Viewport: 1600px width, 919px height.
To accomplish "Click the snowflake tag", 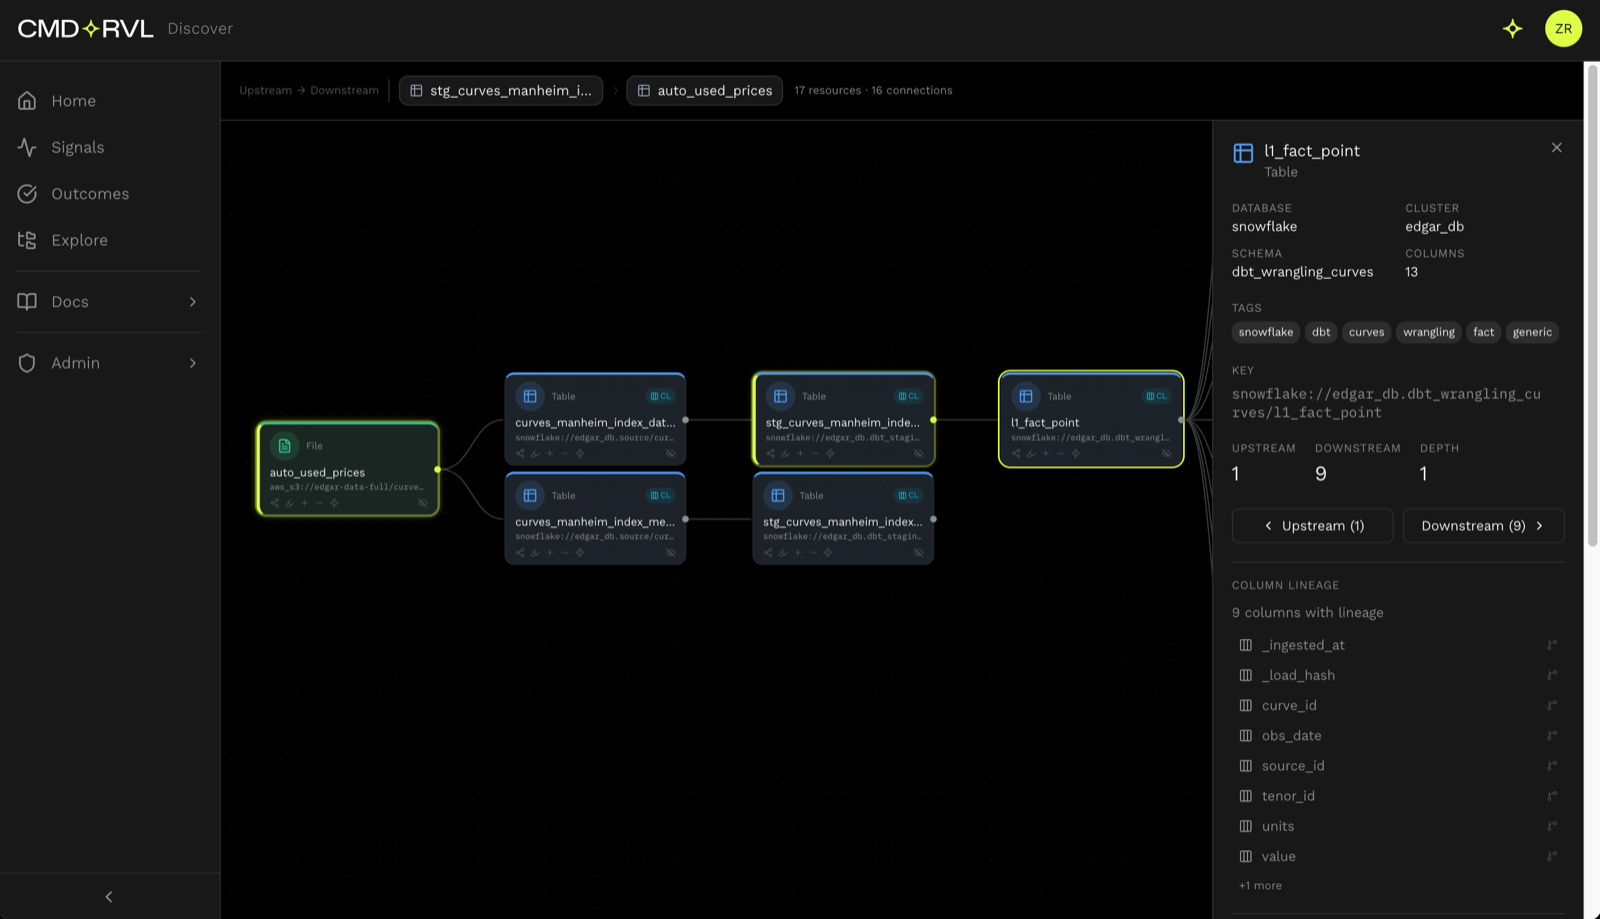I will (x=1266, y=332).
